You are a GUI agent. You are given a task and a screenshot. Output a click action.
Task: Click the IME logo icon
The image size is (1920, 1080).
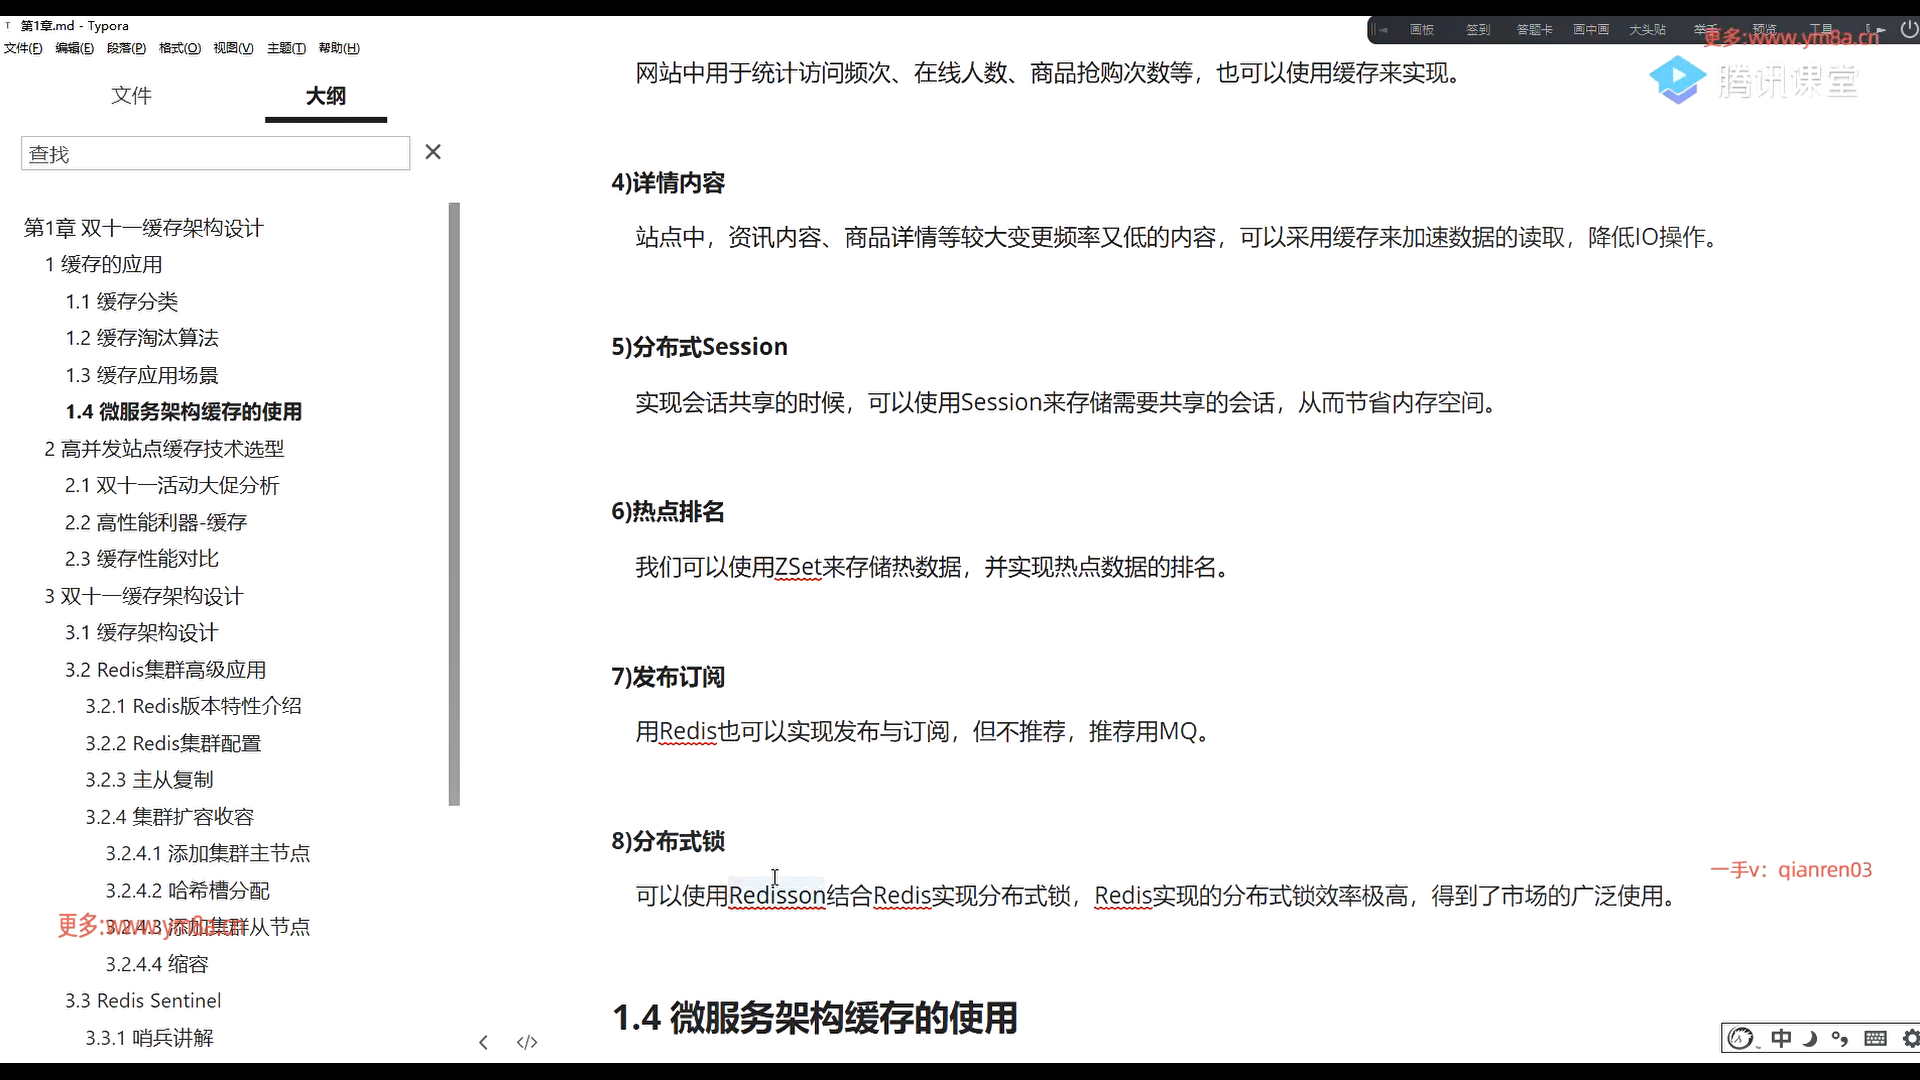coord(1741,1038)
